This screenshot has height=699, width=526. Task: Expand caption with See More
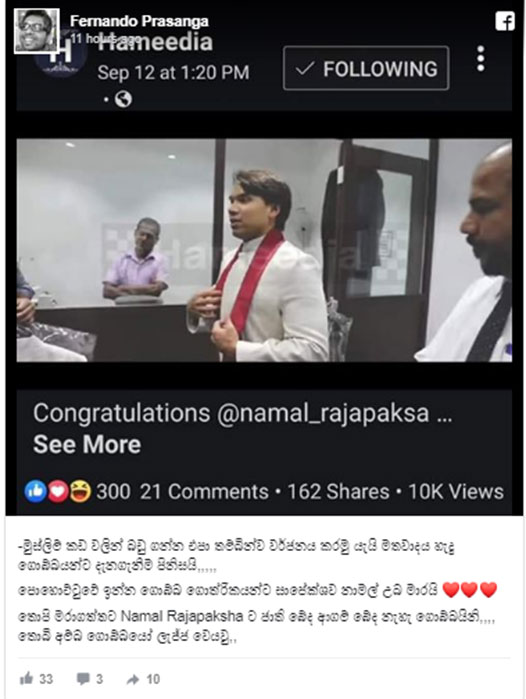[x=87, y=444]
